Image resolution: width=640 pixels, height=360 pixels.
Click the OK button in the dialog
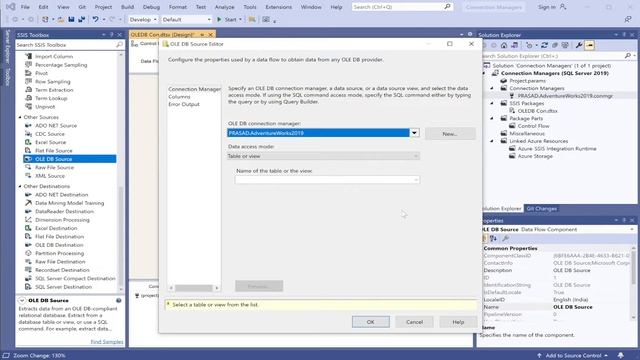(x=371, y=322)
